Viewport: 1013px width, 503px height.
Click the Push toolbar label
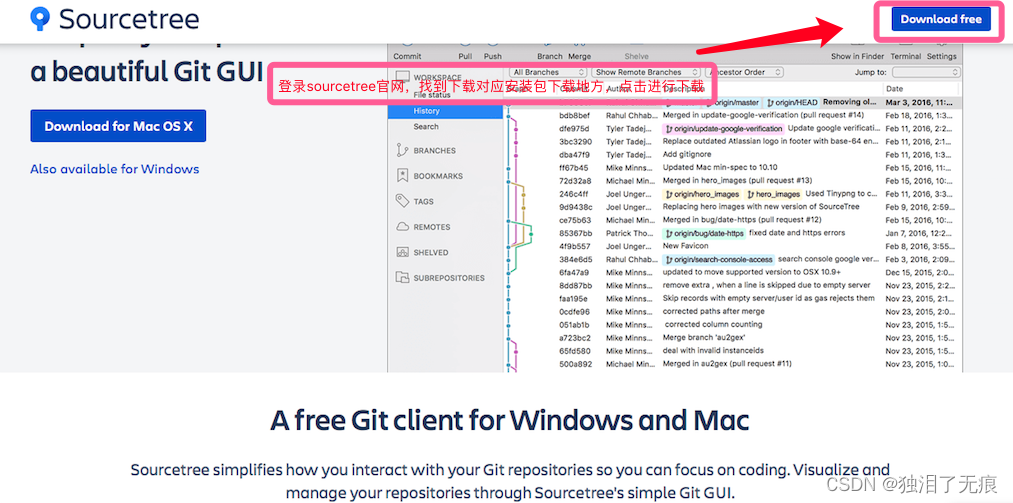pos(492,56)
